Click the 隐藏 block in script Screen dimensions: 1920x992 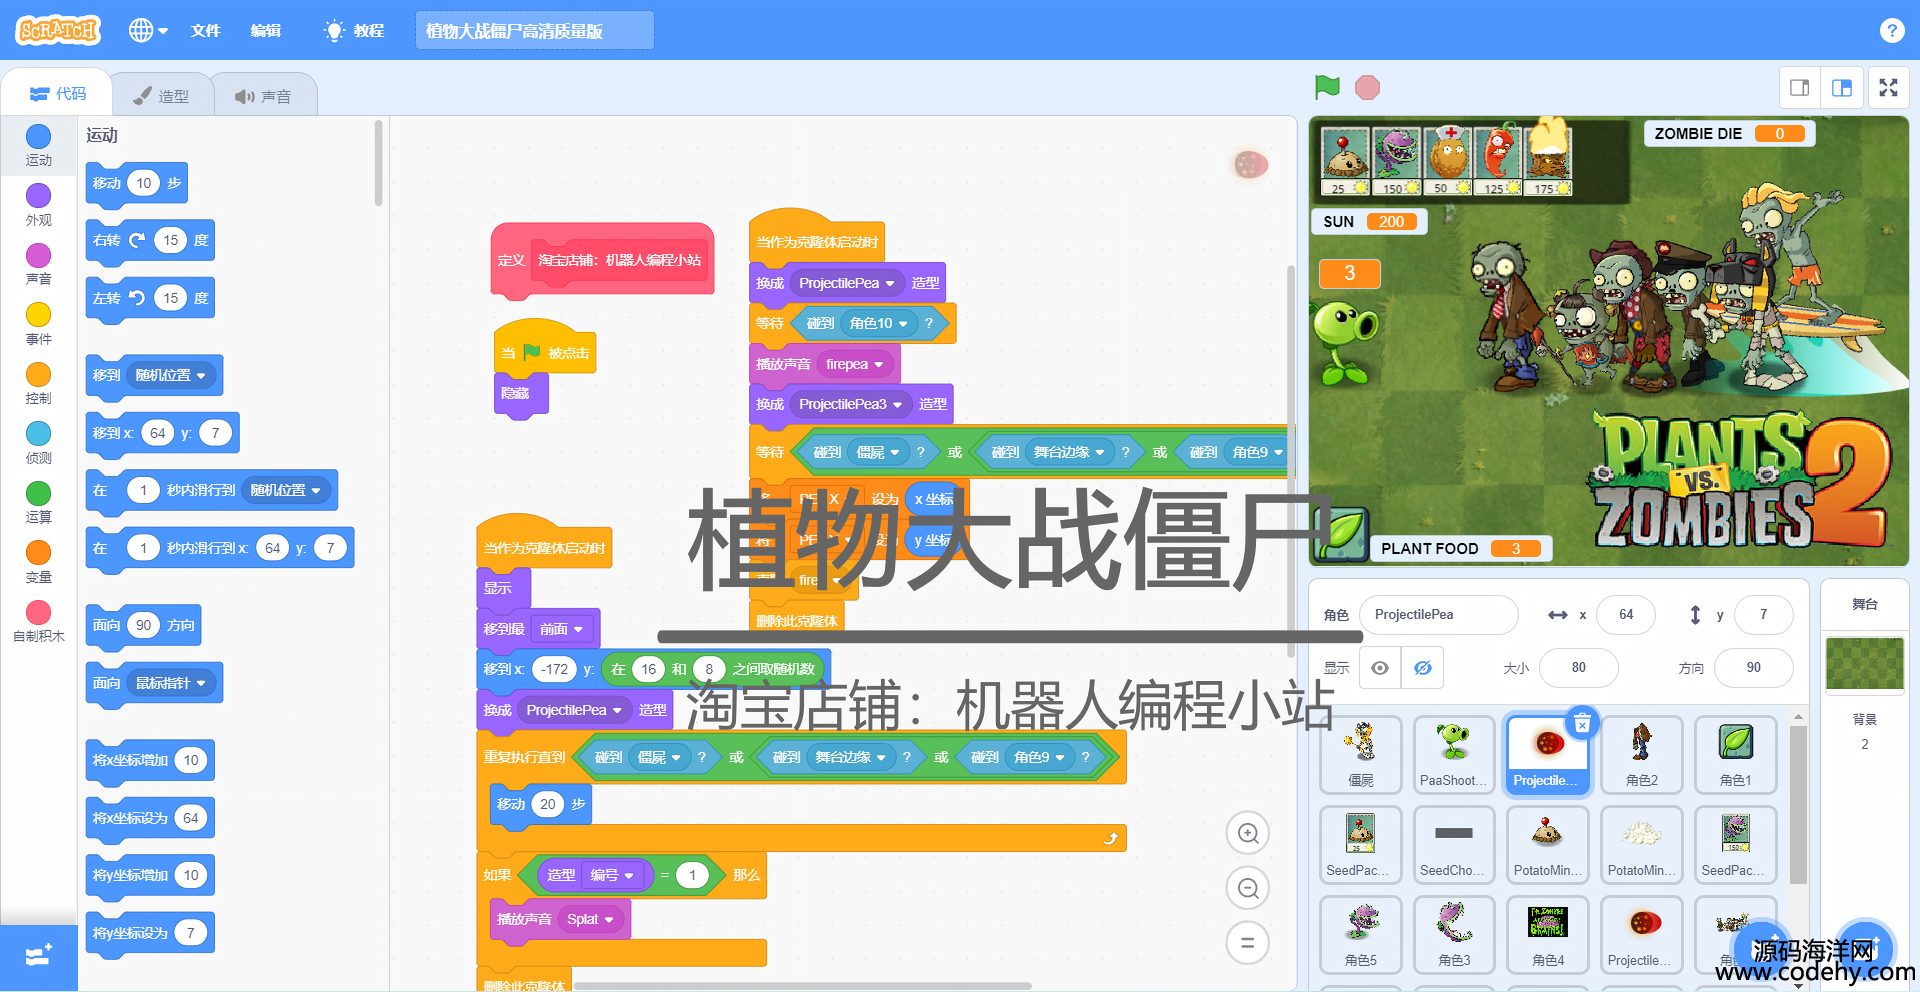[x=521, y=394]
